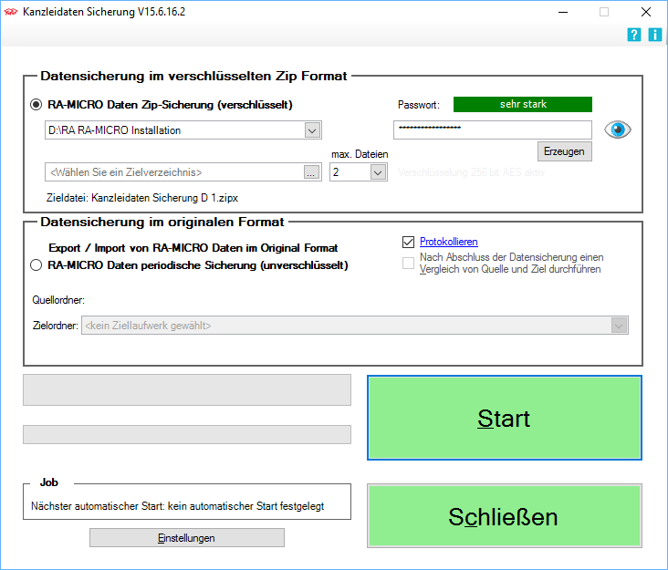This screenshot has height=570, width=668.
Task: Minimize the Kanzleidaten Sicherung window
Action: [563, 12]
